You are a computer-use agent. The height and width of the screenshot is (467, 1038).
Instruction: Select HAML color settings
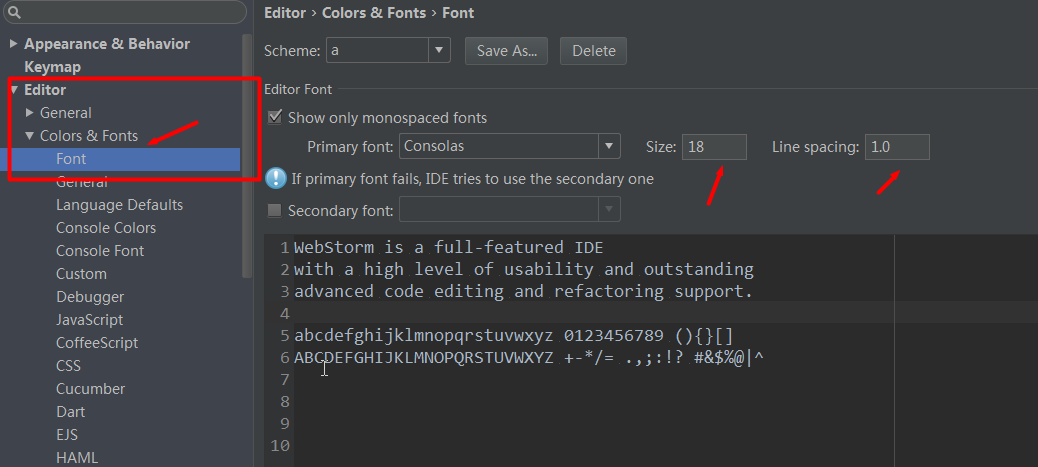point(77,458)
